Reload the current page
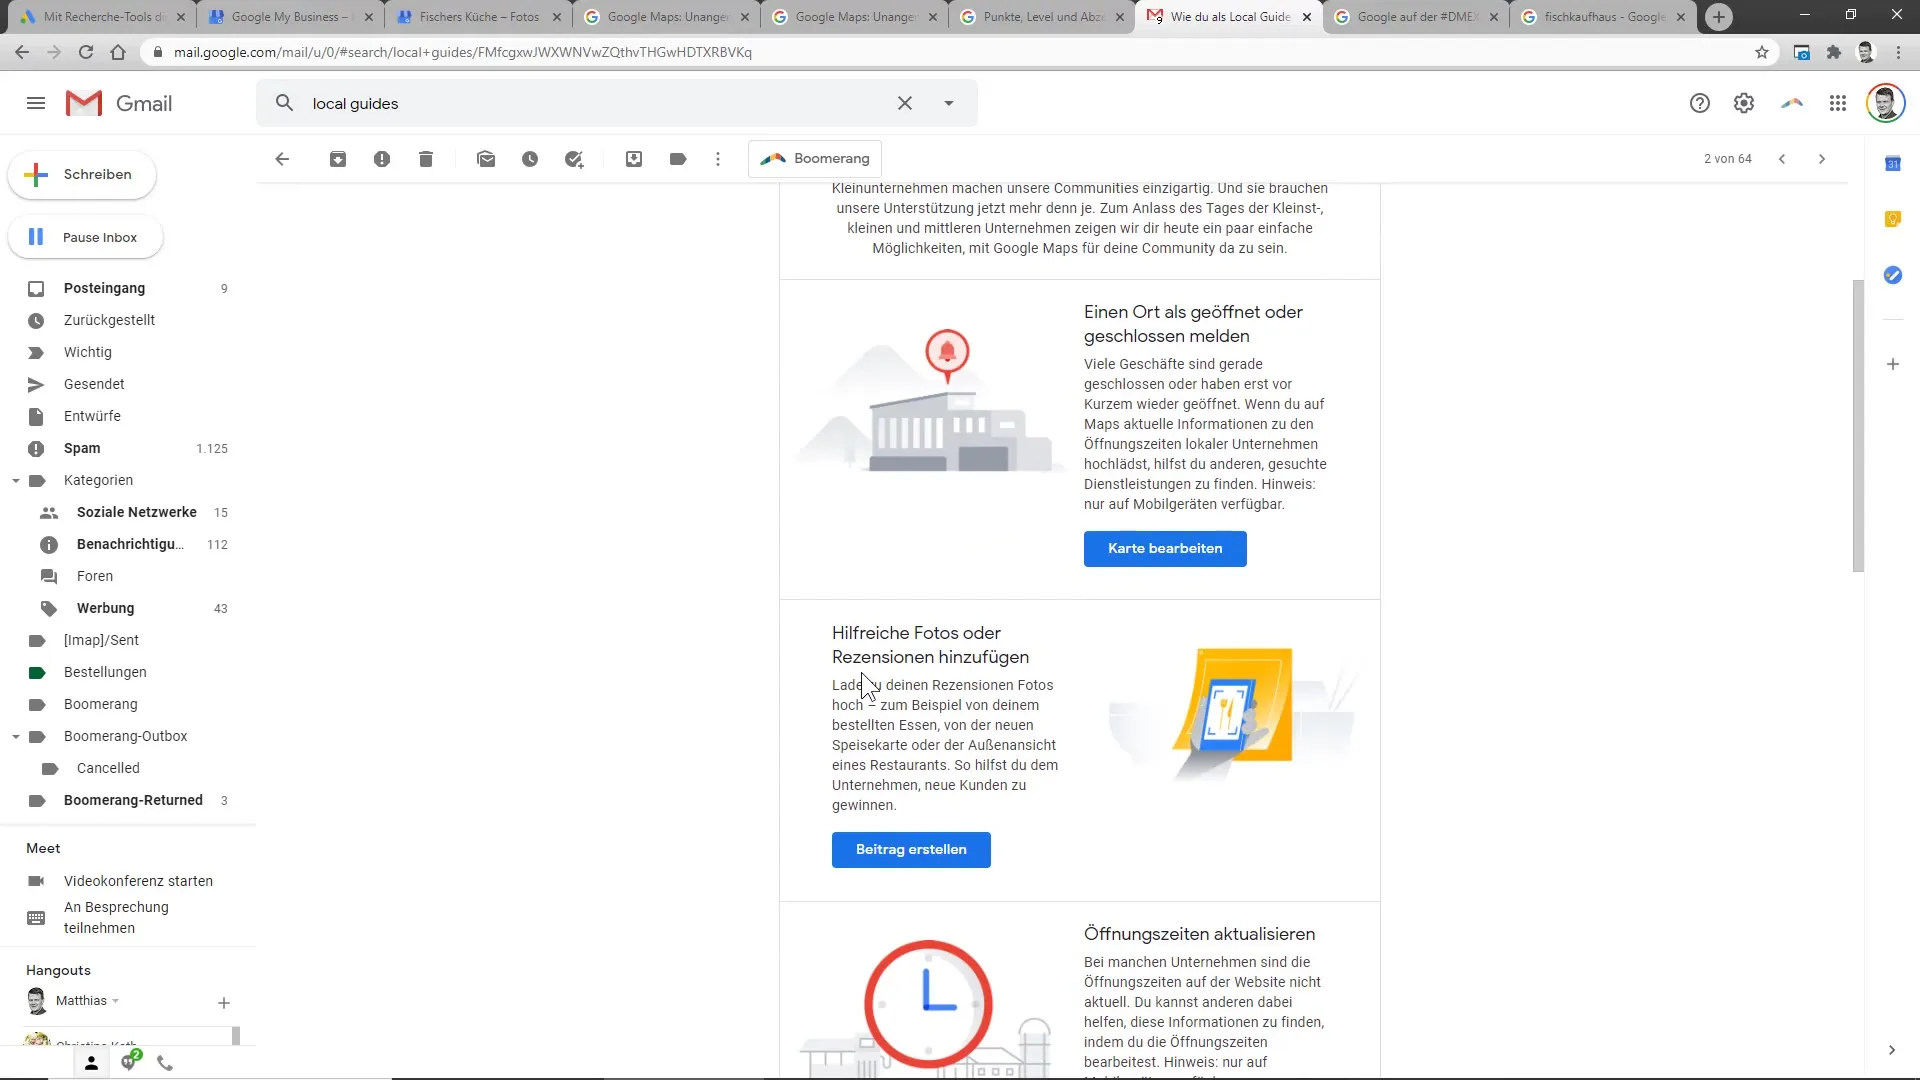The width and height of the screenshot is (1920, 1080). 86,52
